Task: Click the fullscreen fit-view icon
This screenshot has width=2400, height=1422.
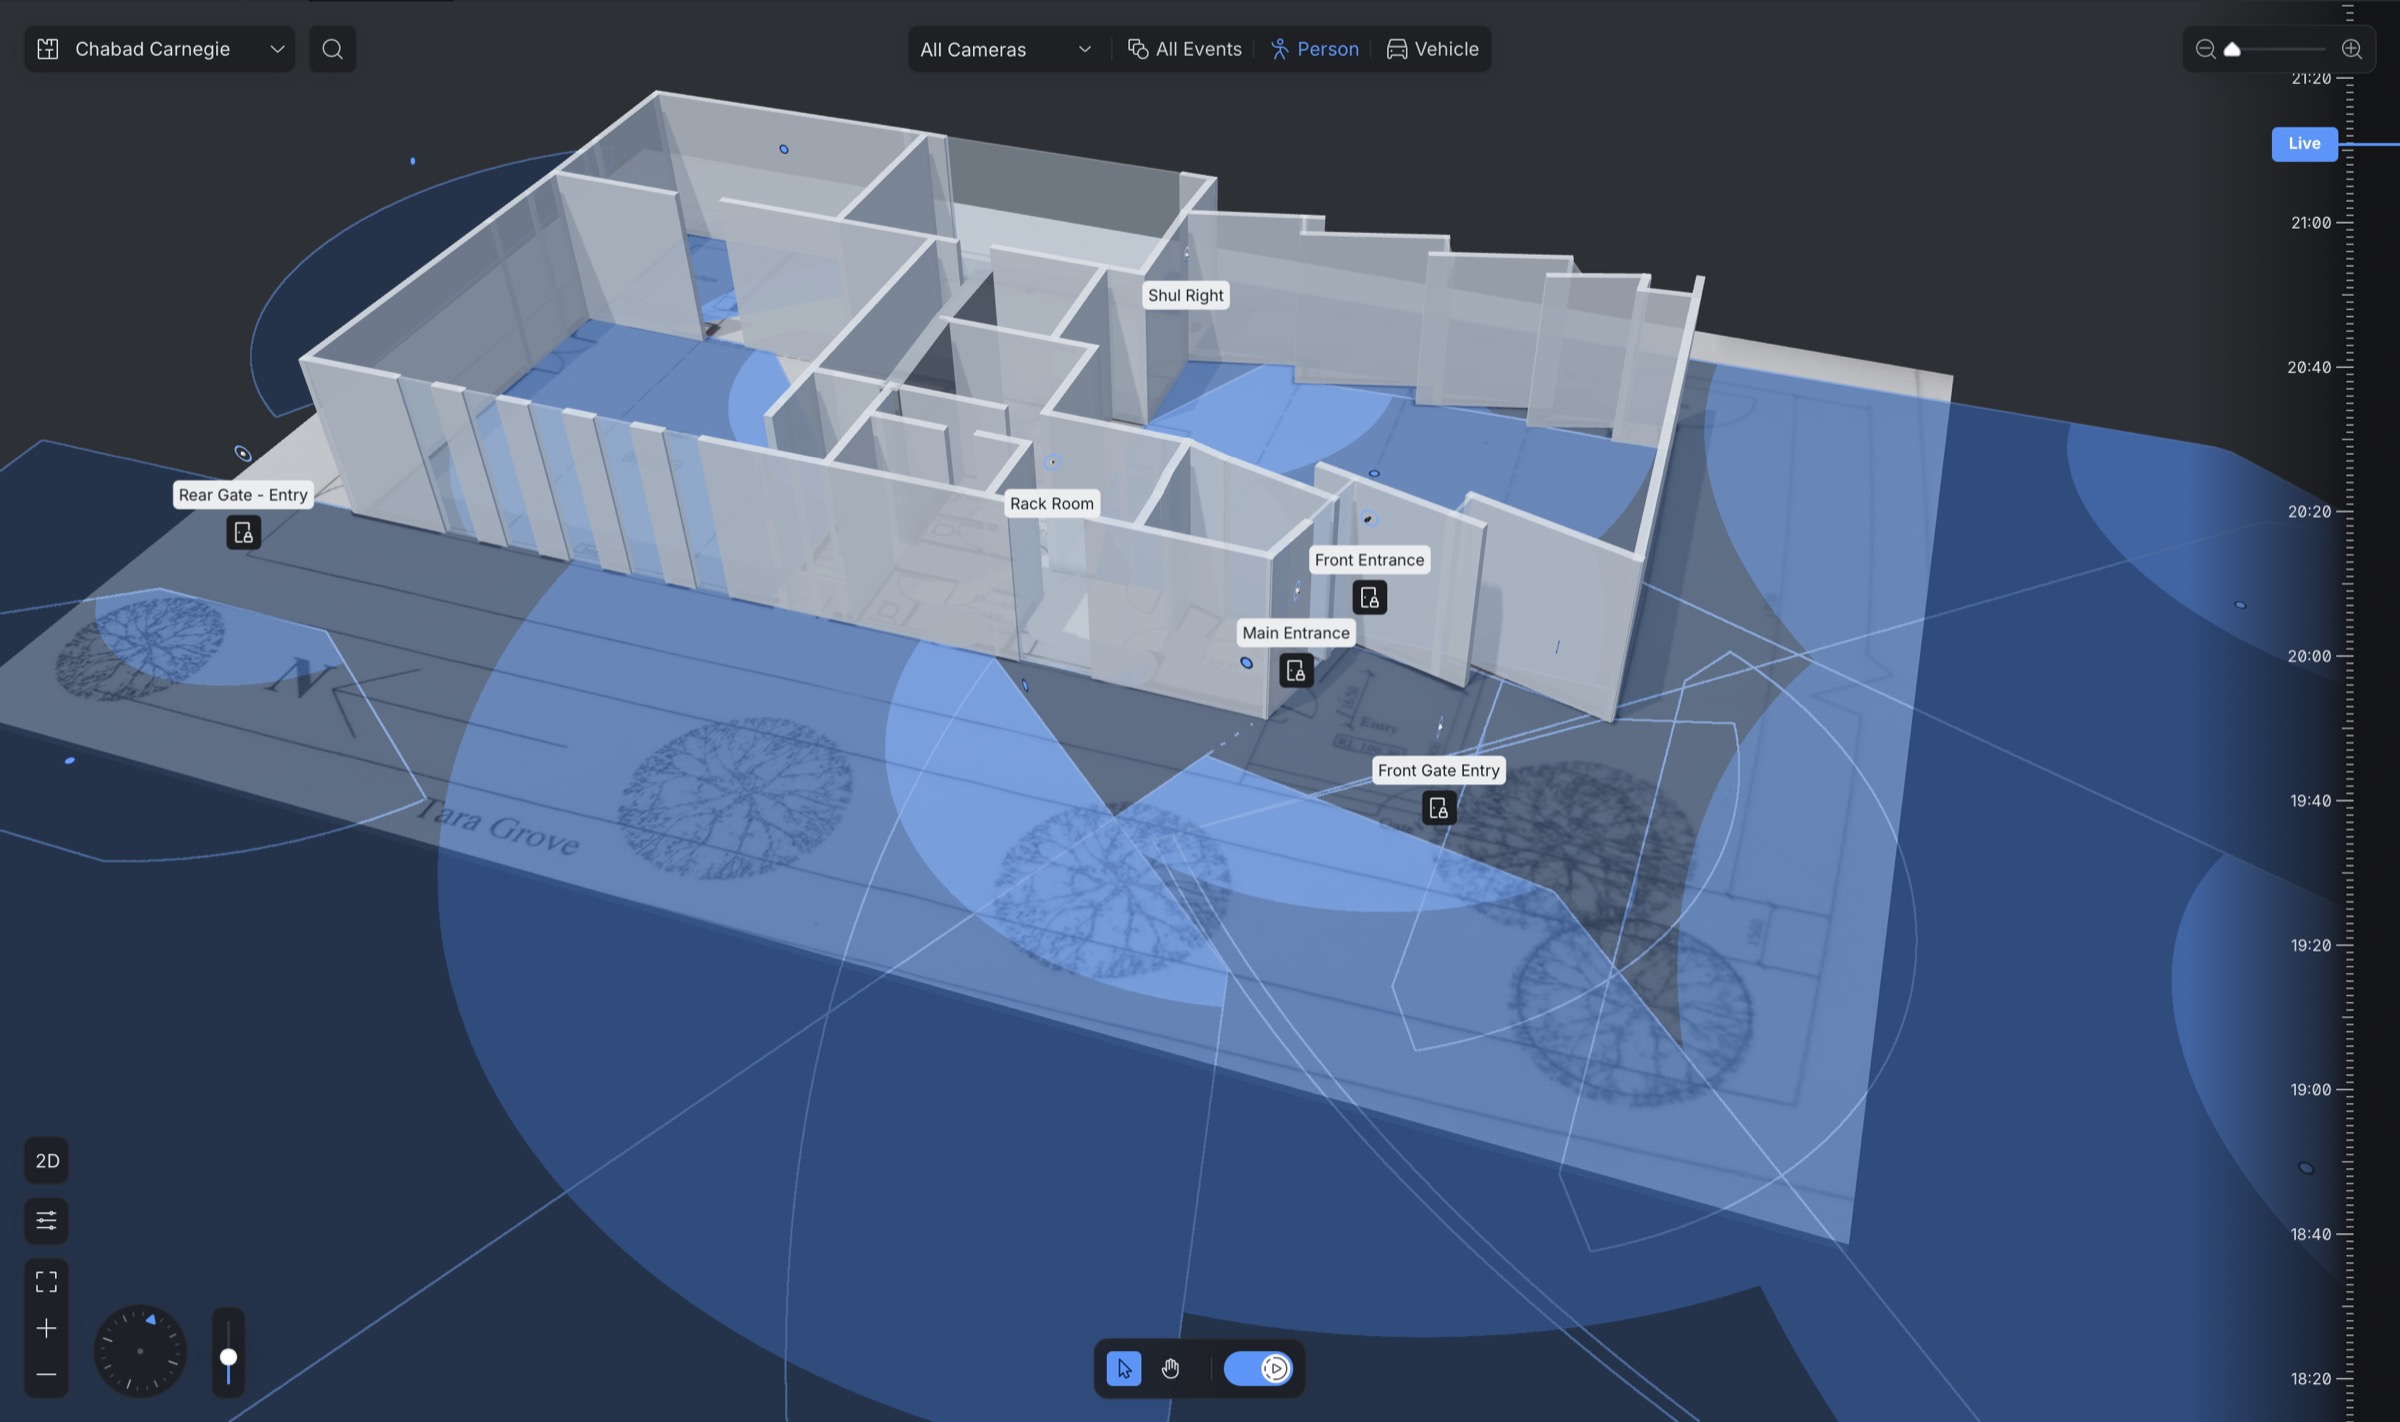Action: [x=46, y=1281]
